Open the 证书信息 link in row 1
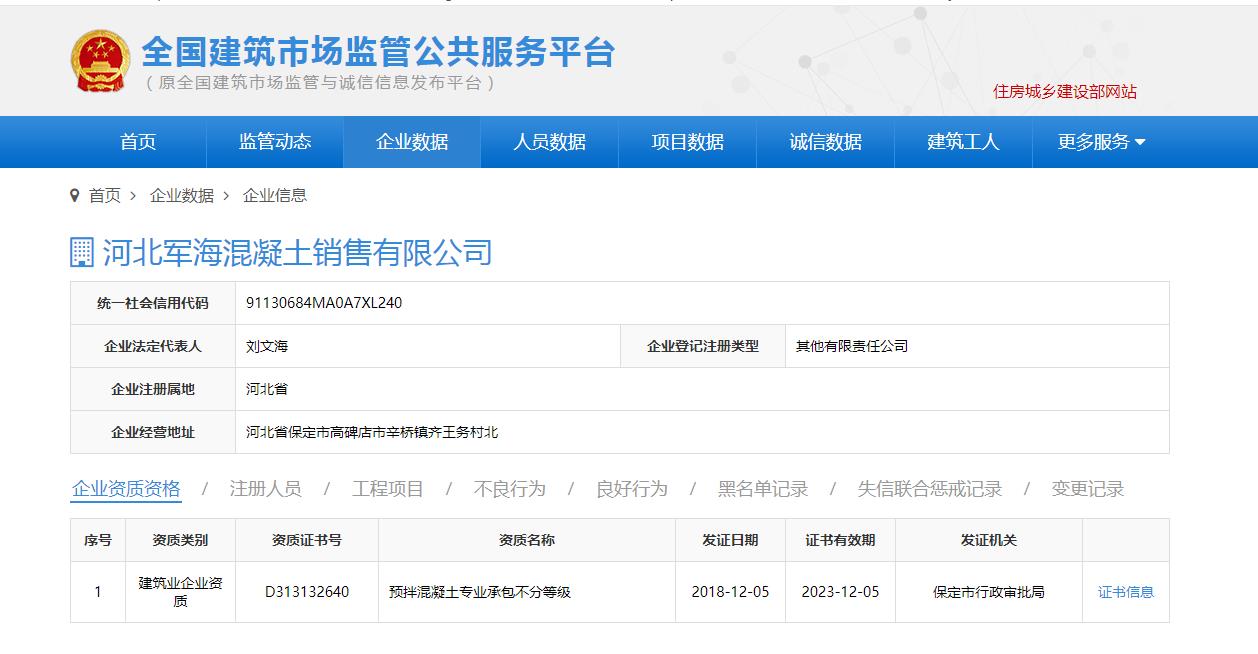Image resolution: width=1258 pixels, height=654 pixels. pos(1126,592)
